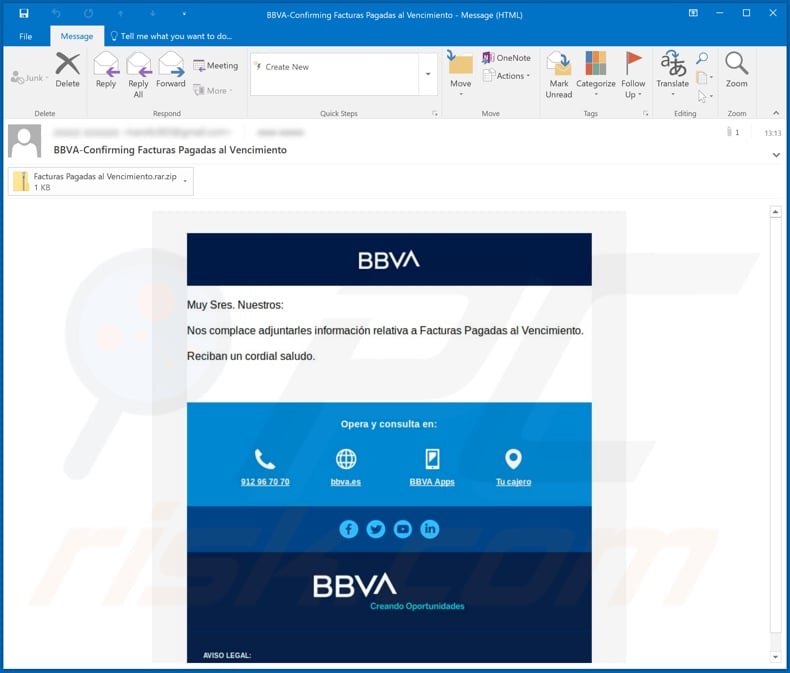The height and width of the screenshot is (673, 790).
Task: Open the BBVA Apps link
Action: click(432, 482)
